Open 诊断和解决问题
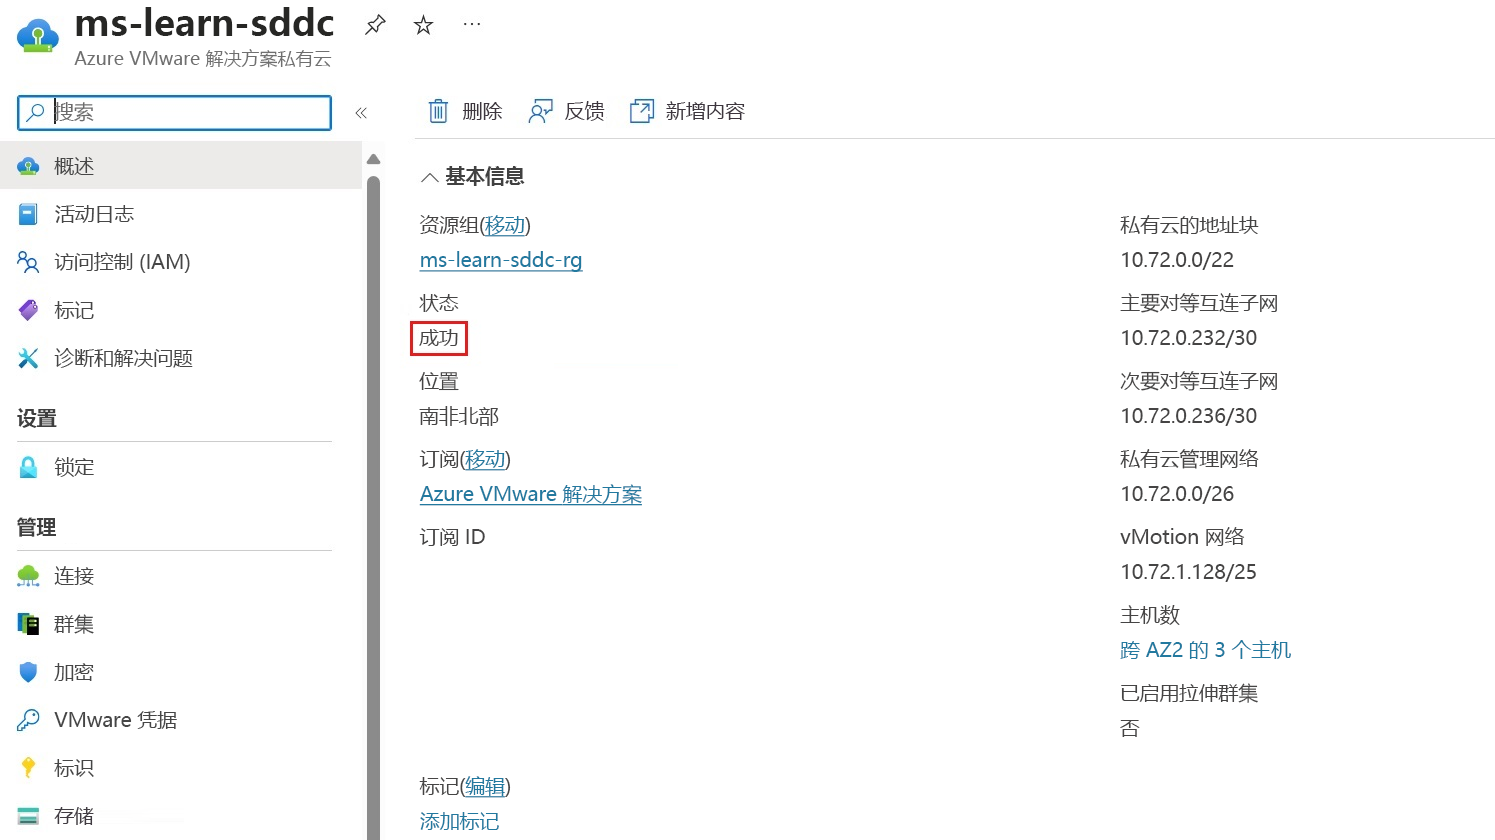The image size is (1495, 840). coord(123,358)
